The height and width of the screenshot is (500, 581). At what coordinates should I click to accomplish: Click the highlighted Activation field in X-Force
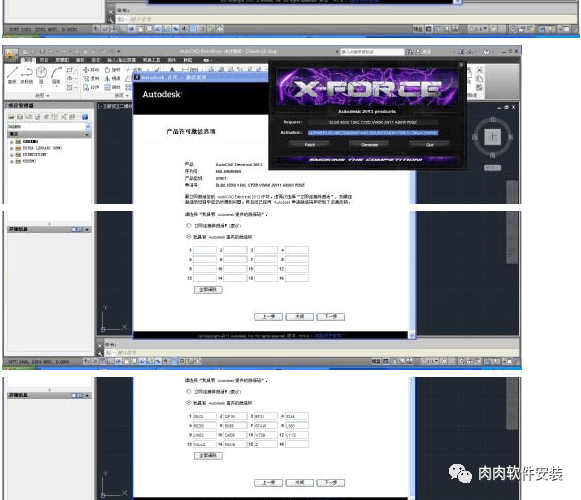(373, 132)
